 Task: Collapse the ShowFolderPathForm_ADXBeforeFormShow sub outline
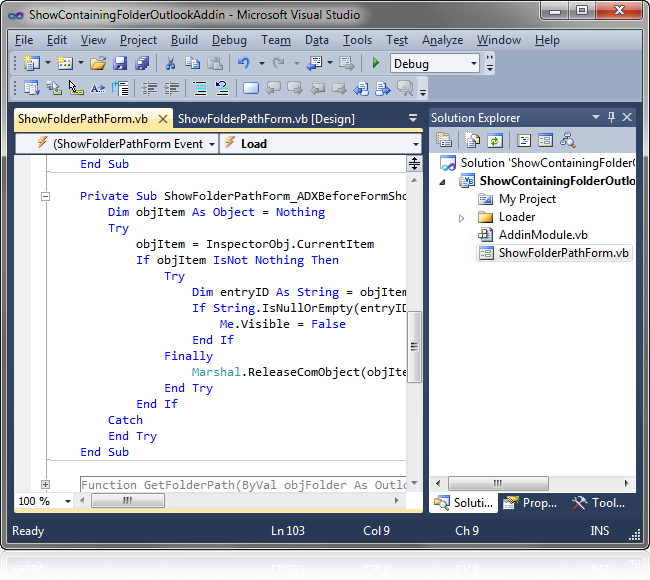pyautogui.click(x=46, y=196)
